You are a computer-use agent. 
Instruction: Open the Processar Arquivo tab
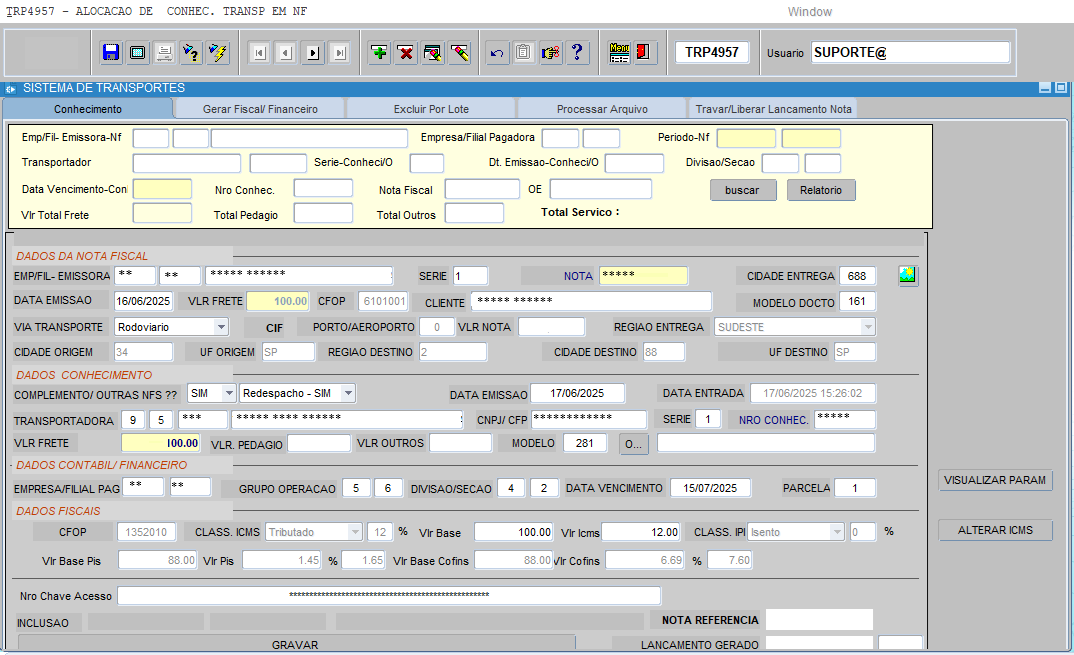pyautogui.click(x=602, y=109)
